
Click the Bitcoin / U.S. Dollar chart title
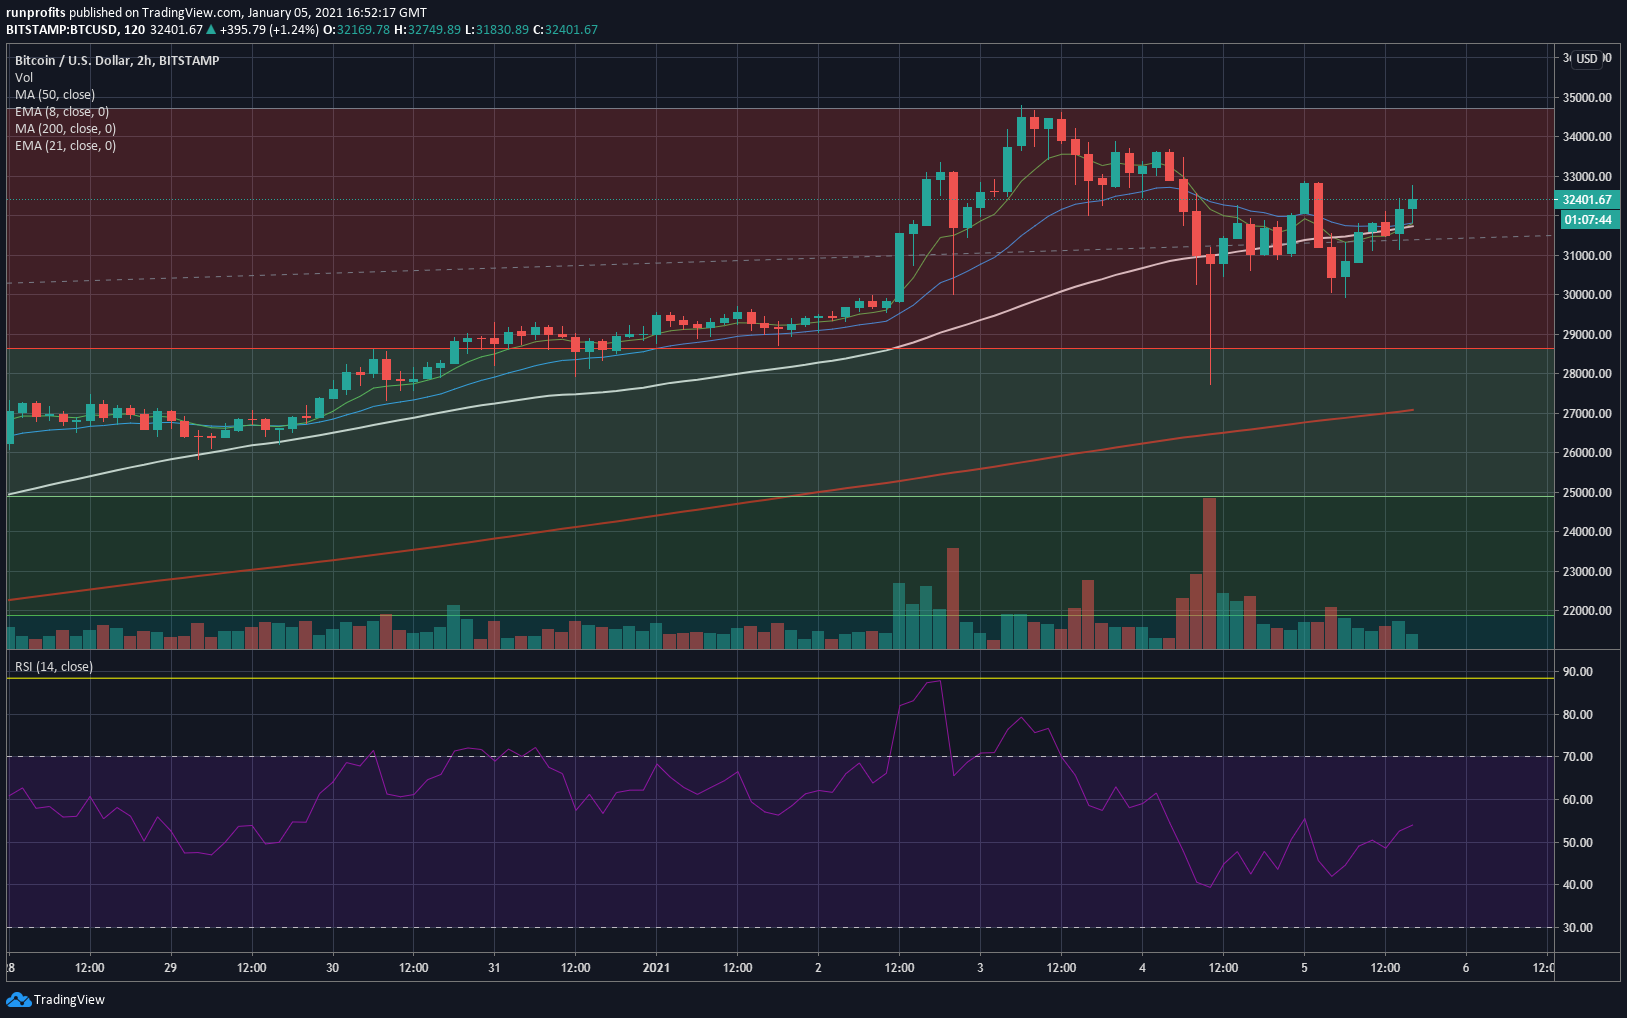(116, 60)
